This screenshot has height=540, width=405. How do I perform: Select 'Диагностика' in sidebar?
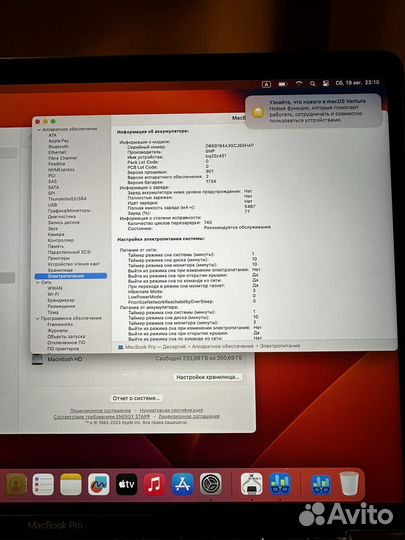[62, 217]
